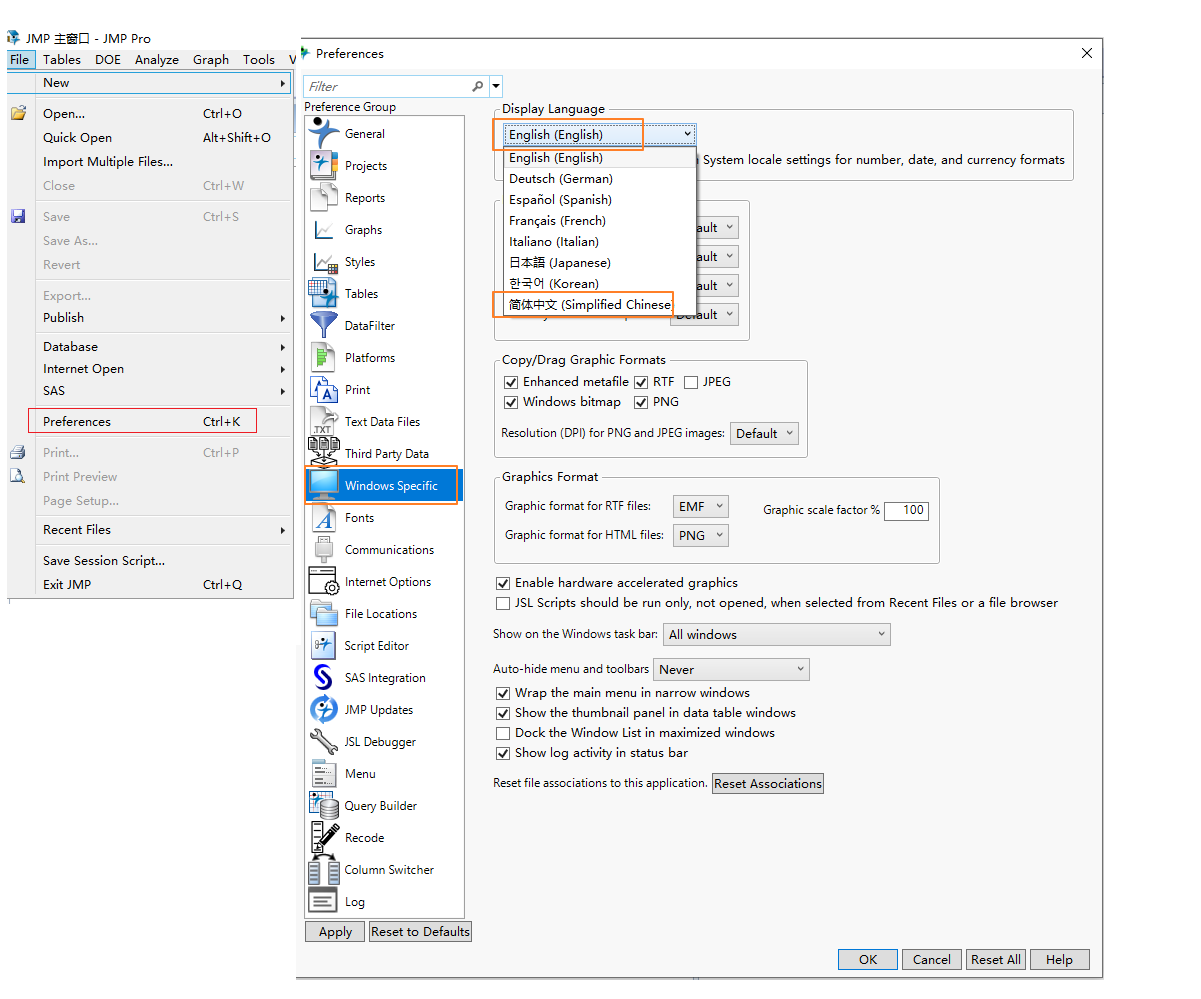The image size is (1201, 999).
Task: Select the File Locations folder icon
Action: click(324, 613)
